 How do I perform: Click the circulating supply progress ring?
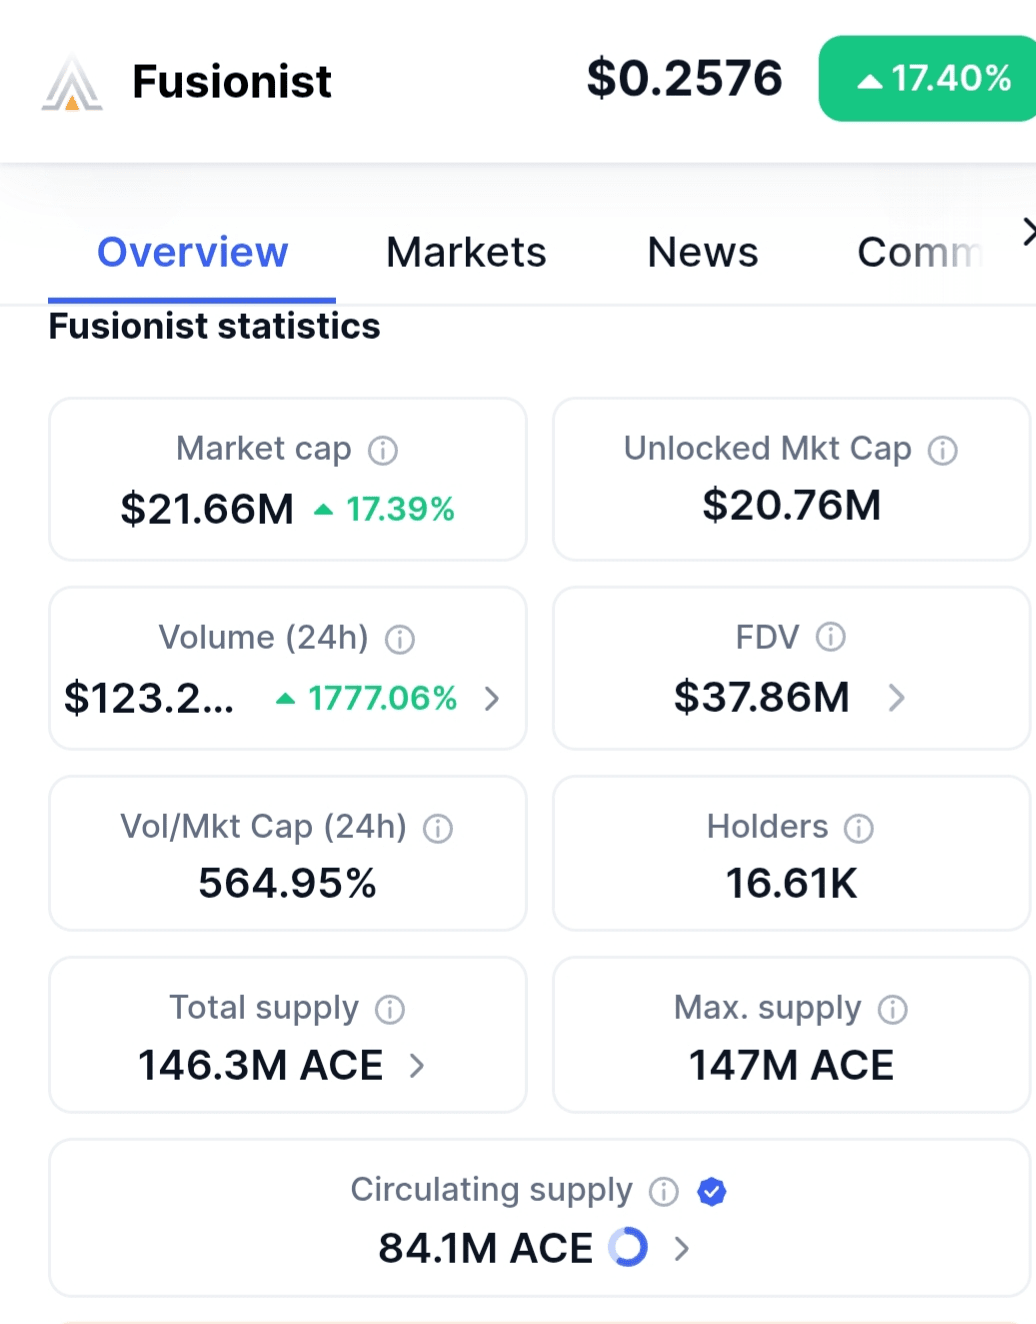[x=628, y=1247]
